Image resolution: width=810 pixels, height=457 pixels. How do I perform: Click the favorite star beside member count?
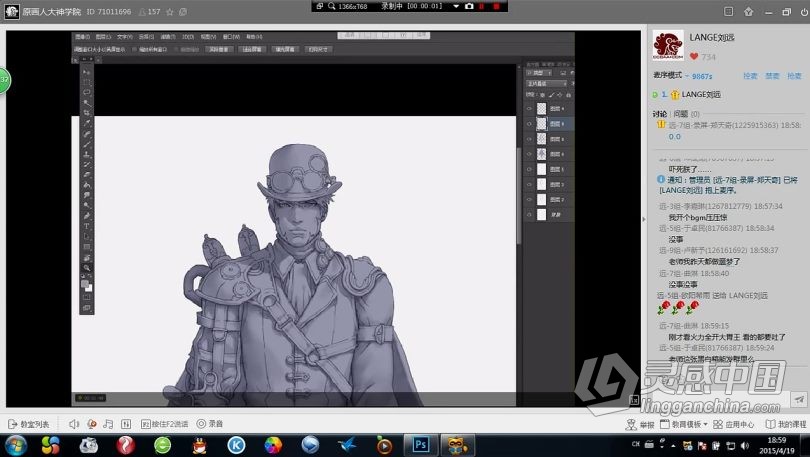pyautogui.click(x=169, y=12)
